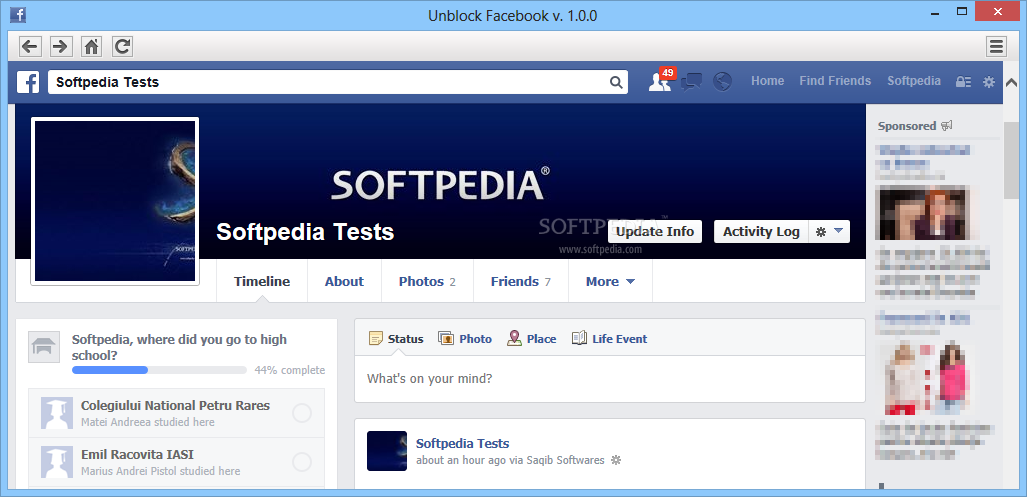Viewport: 1027px width, 497px height.
Task: Open the Softpedia Tests post author link
Action: [462, 443]
